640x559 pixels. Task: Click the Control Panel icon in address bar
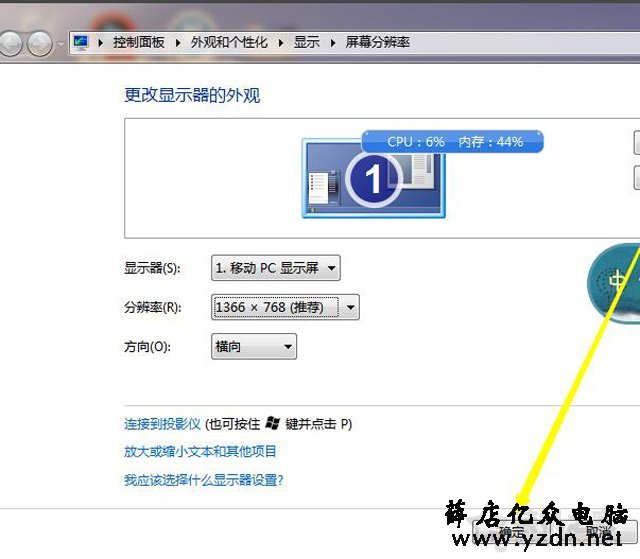[81, 42]
